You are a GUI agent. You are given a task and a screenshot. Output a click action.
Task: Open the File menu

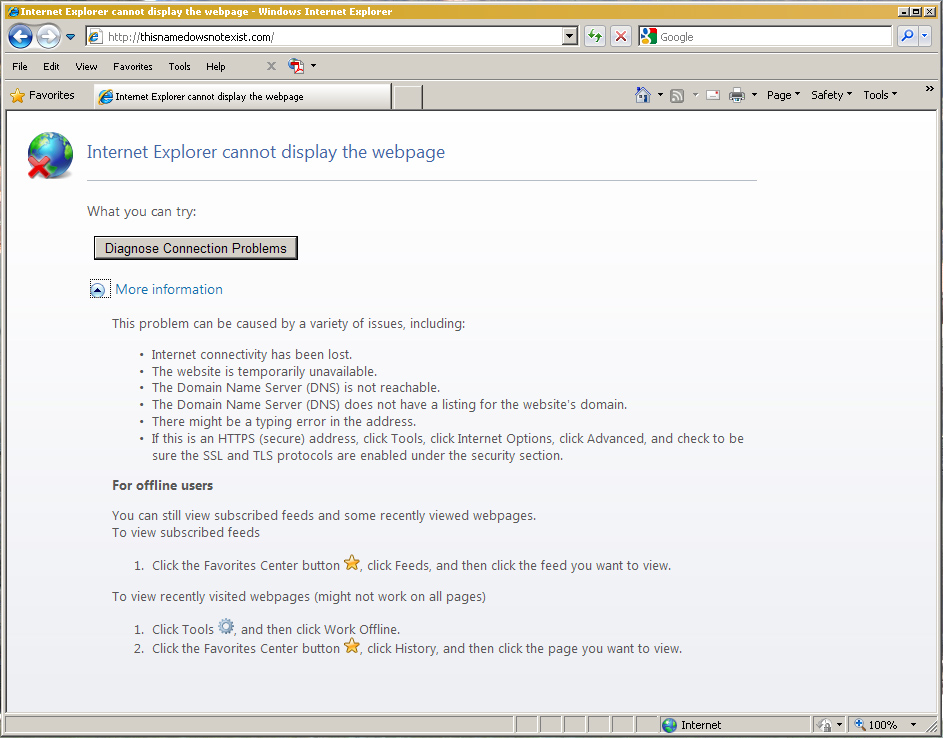20,66
